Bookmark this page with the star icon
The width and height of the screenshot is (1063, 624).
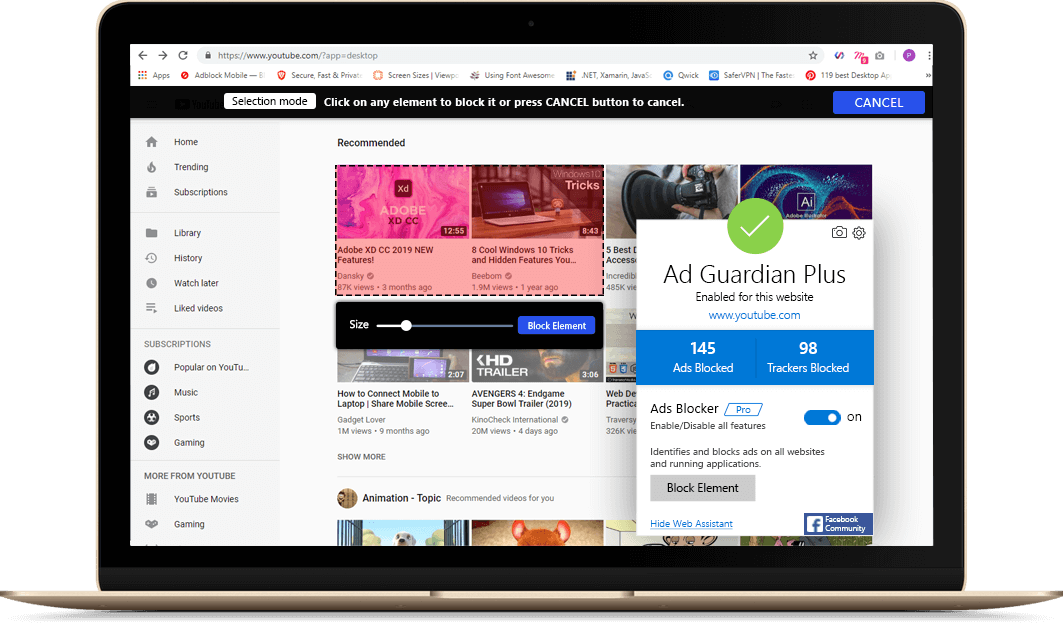[x=813, y=56]
